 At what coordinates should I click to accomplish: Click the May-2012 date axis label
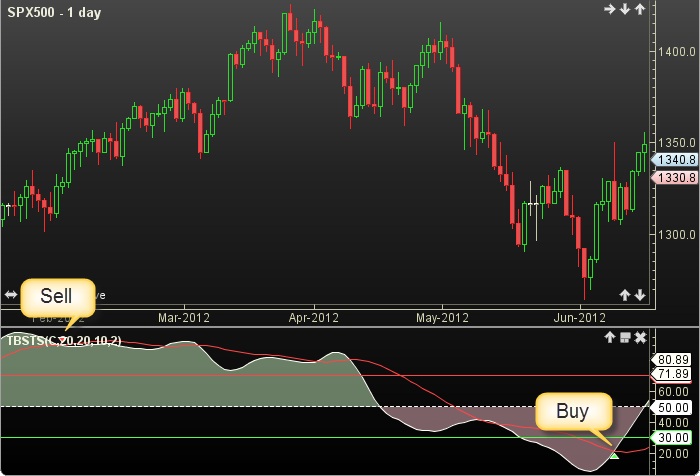pos(442,318)
